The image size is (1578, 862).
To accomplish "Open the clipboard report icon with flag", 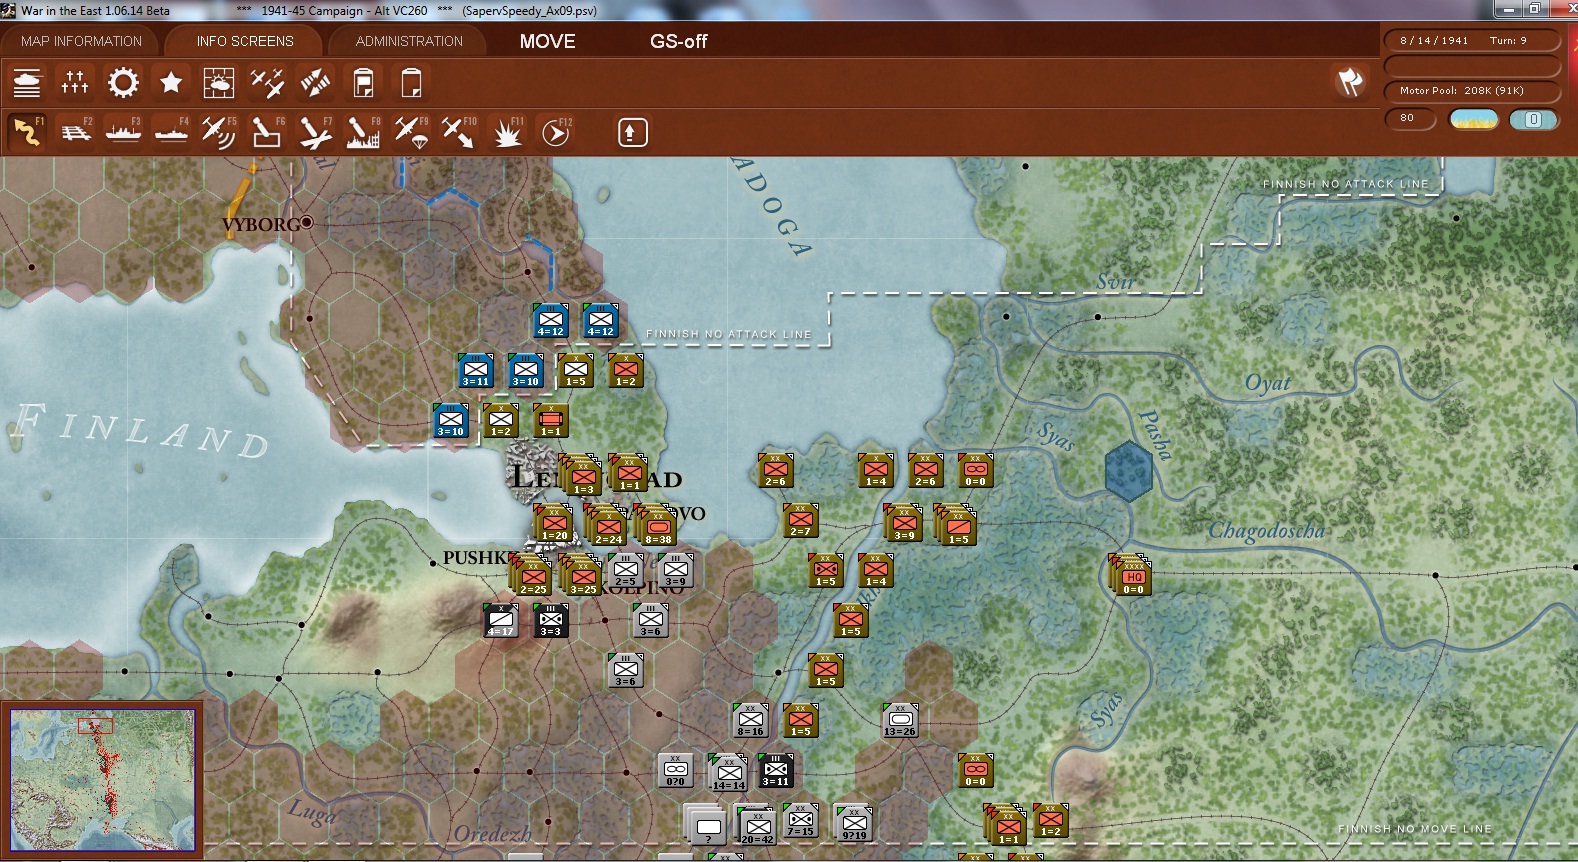I will coord(363,82).
